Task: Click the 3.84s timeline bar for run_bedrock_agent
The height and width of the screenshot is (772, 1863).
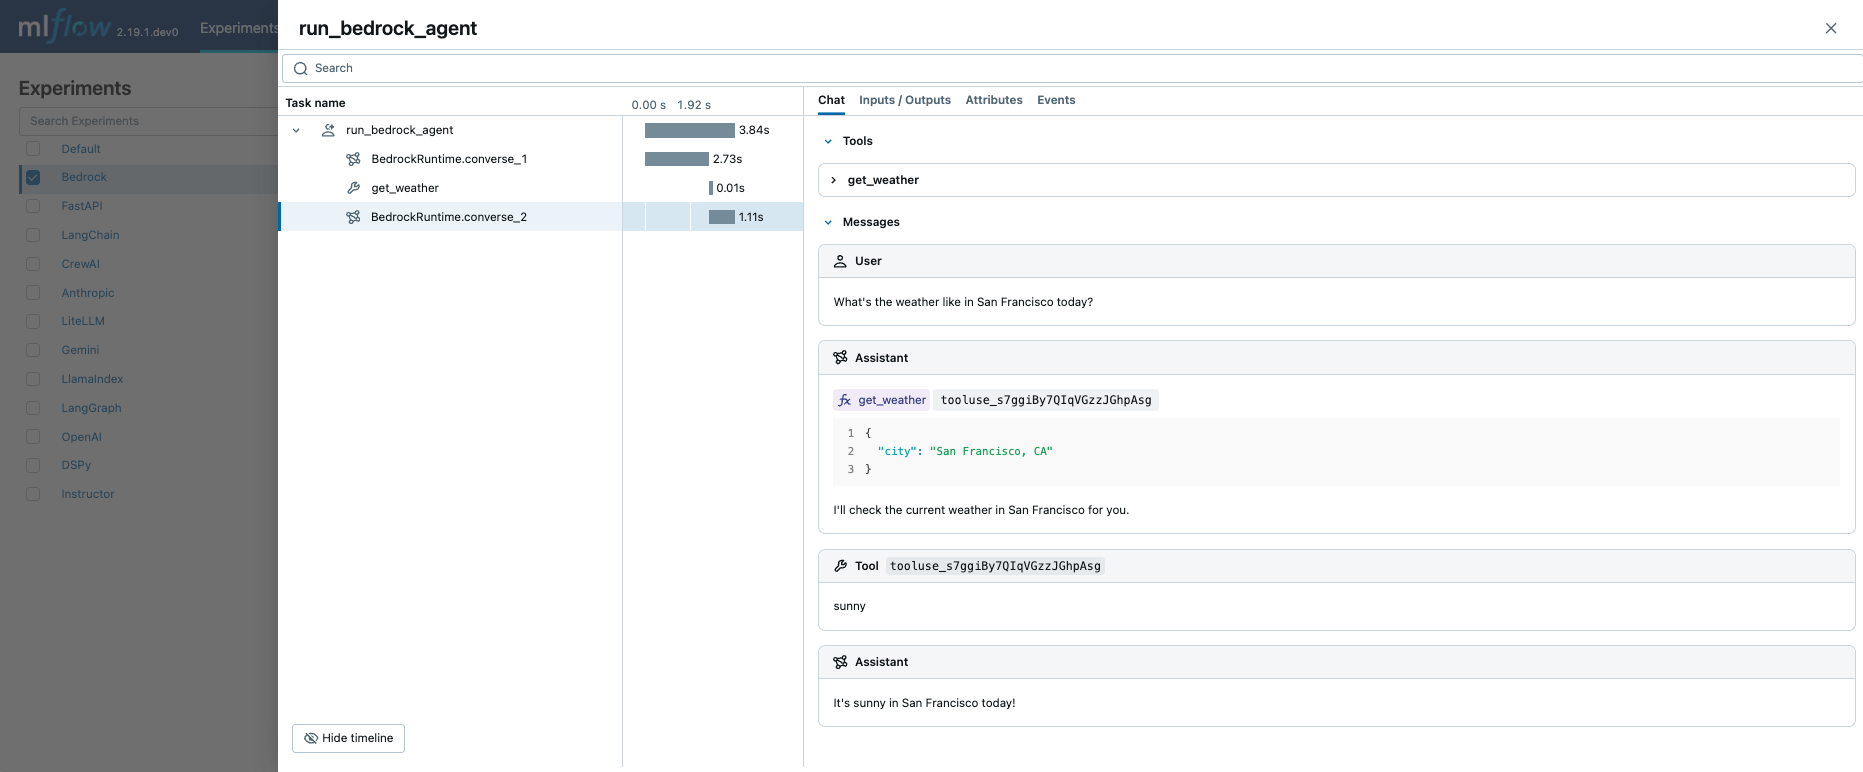Action: coord(689,130)
